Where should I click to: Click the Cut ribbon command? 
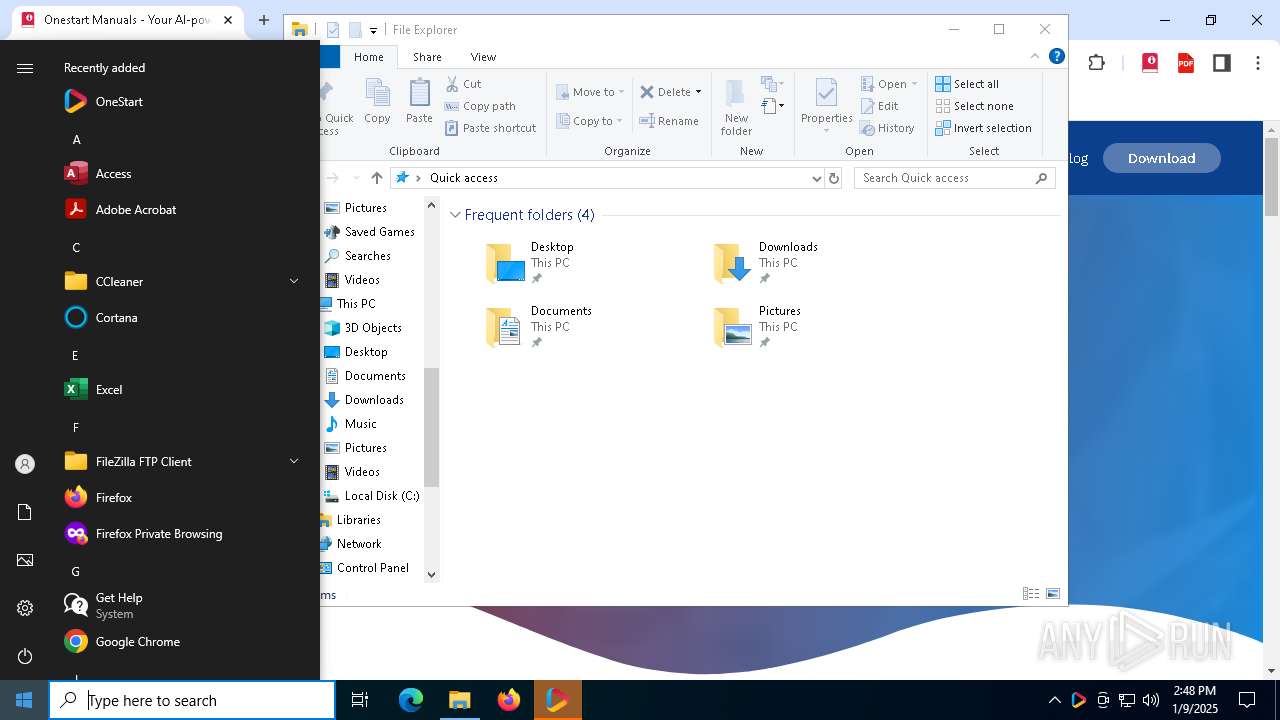coord(463,84)
